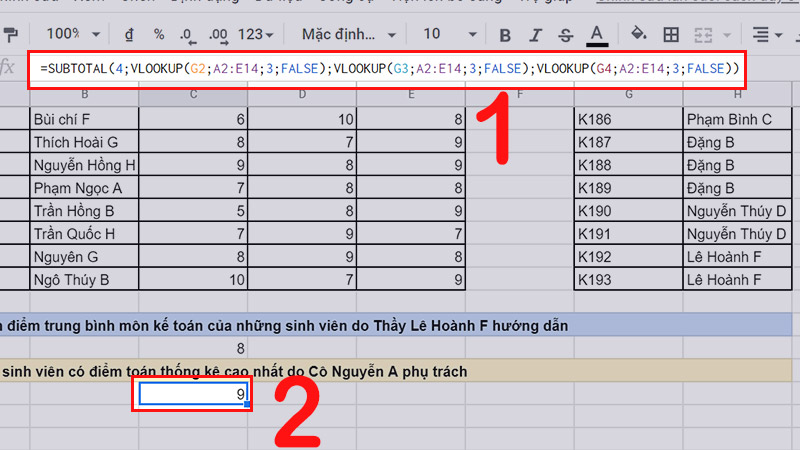Select the cell containing Phạm Ngọc A
Viewport: 800px width, 450px height.
tap(84, 187)
